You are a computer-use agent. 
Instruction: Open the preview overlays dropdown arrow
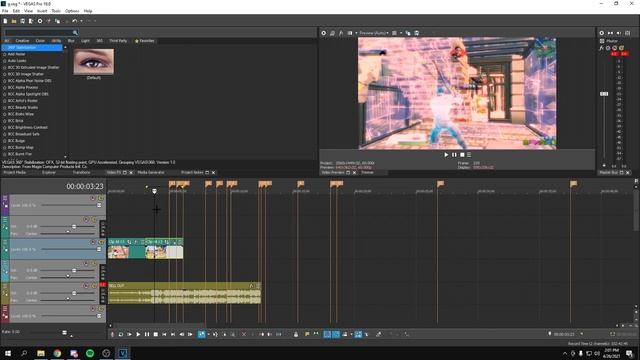(x=400, y=33)
